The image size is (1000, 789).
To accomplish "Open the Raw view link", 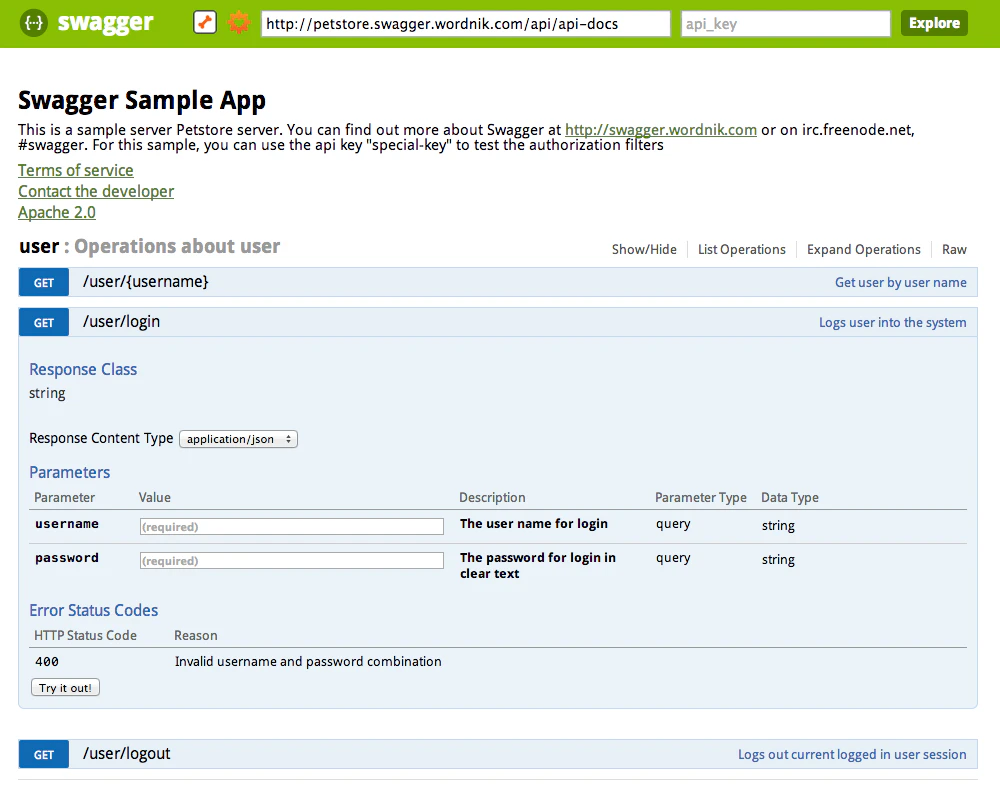I will coord(954,249).
